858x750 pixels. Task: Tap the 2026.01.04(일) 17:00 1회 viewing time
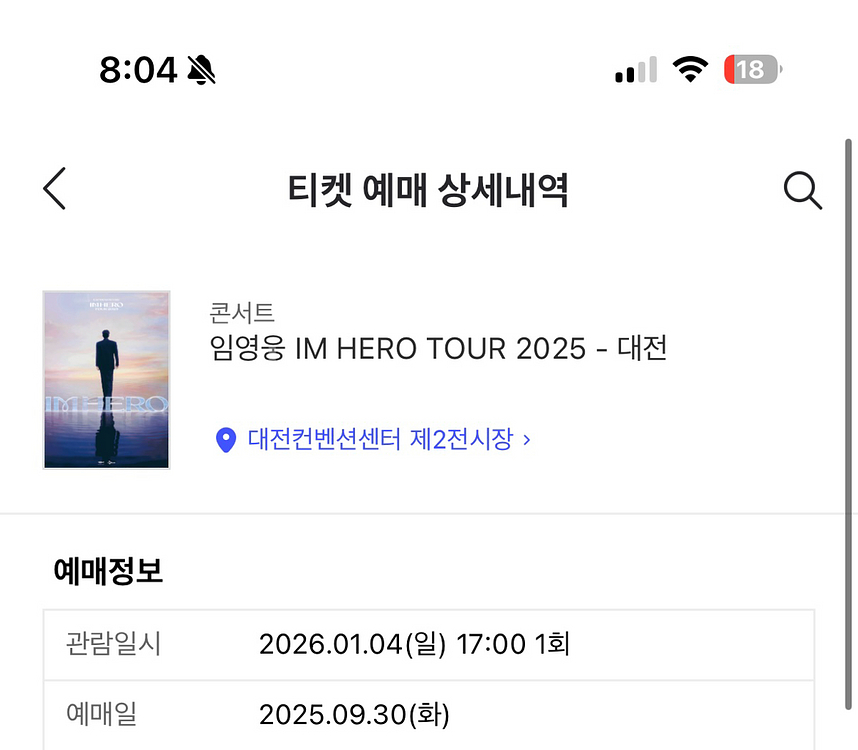tap(414, 643)
